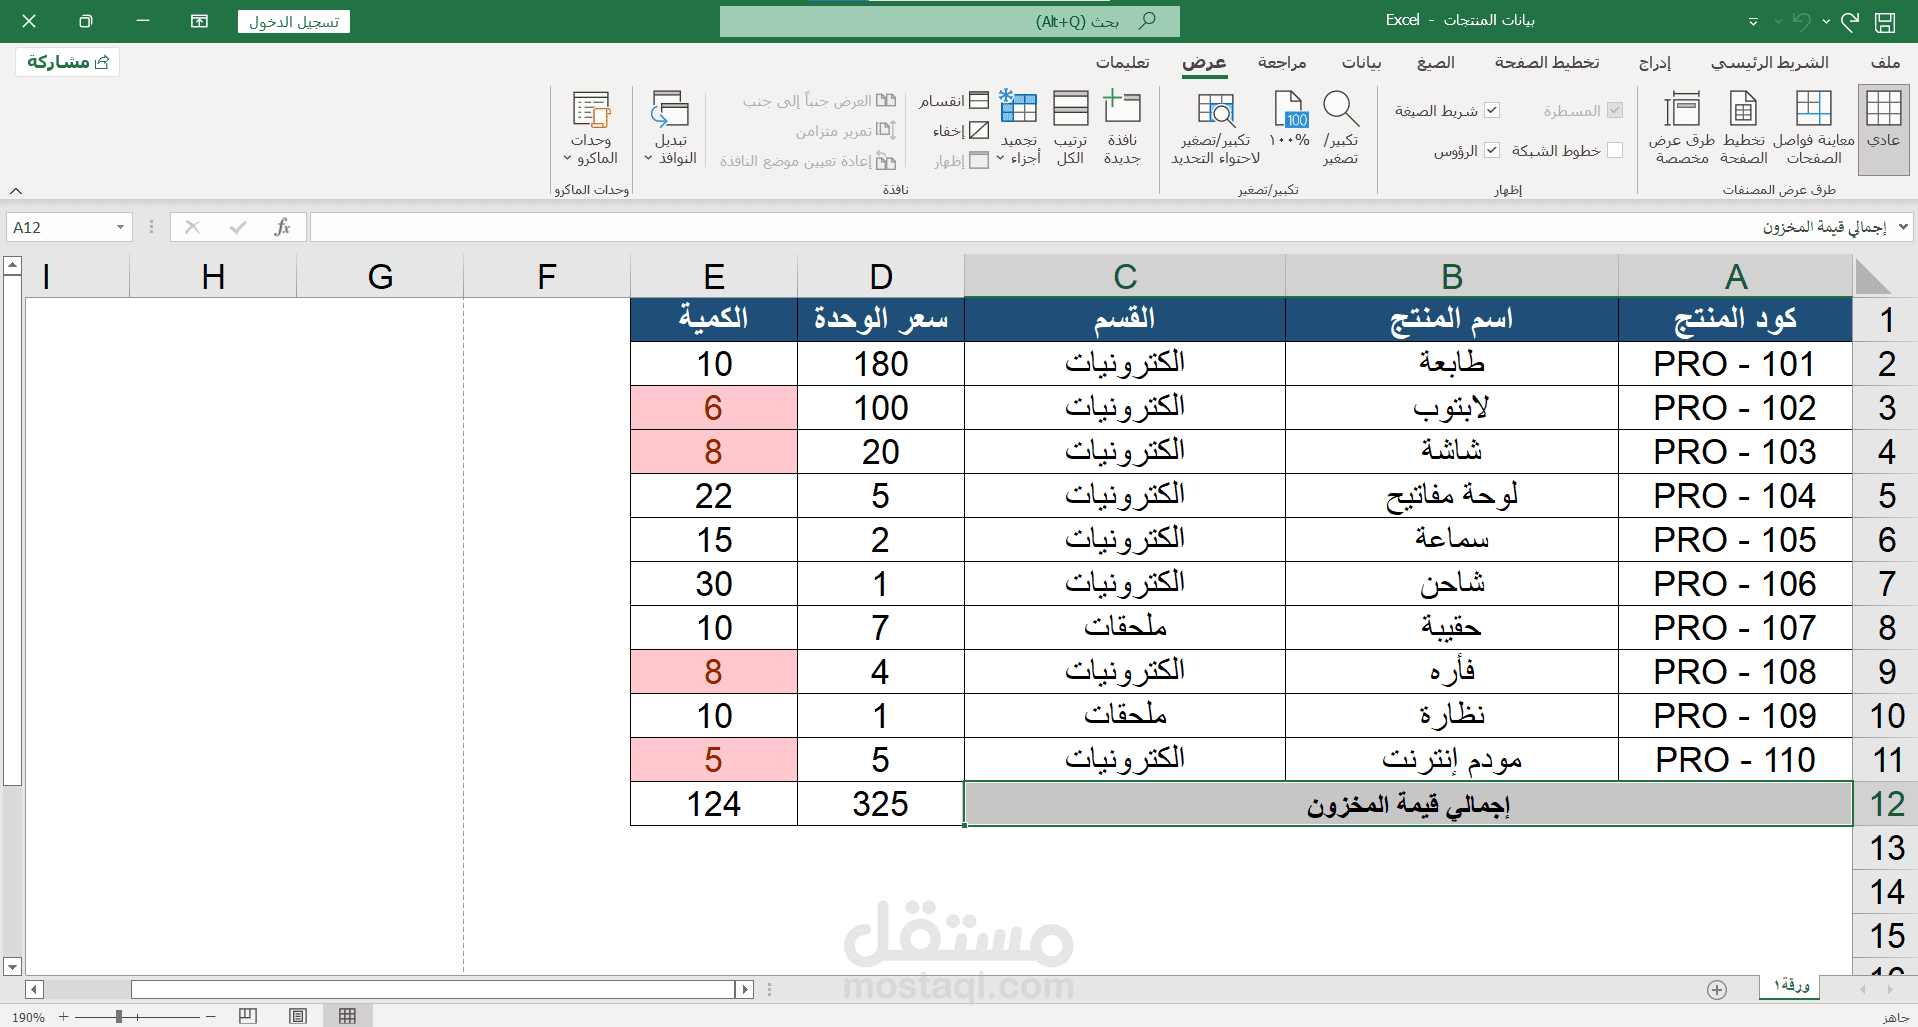Click the Select All corner triangle
Viewport: 1918px width, 1027px height.
(x=1872, y=276)
